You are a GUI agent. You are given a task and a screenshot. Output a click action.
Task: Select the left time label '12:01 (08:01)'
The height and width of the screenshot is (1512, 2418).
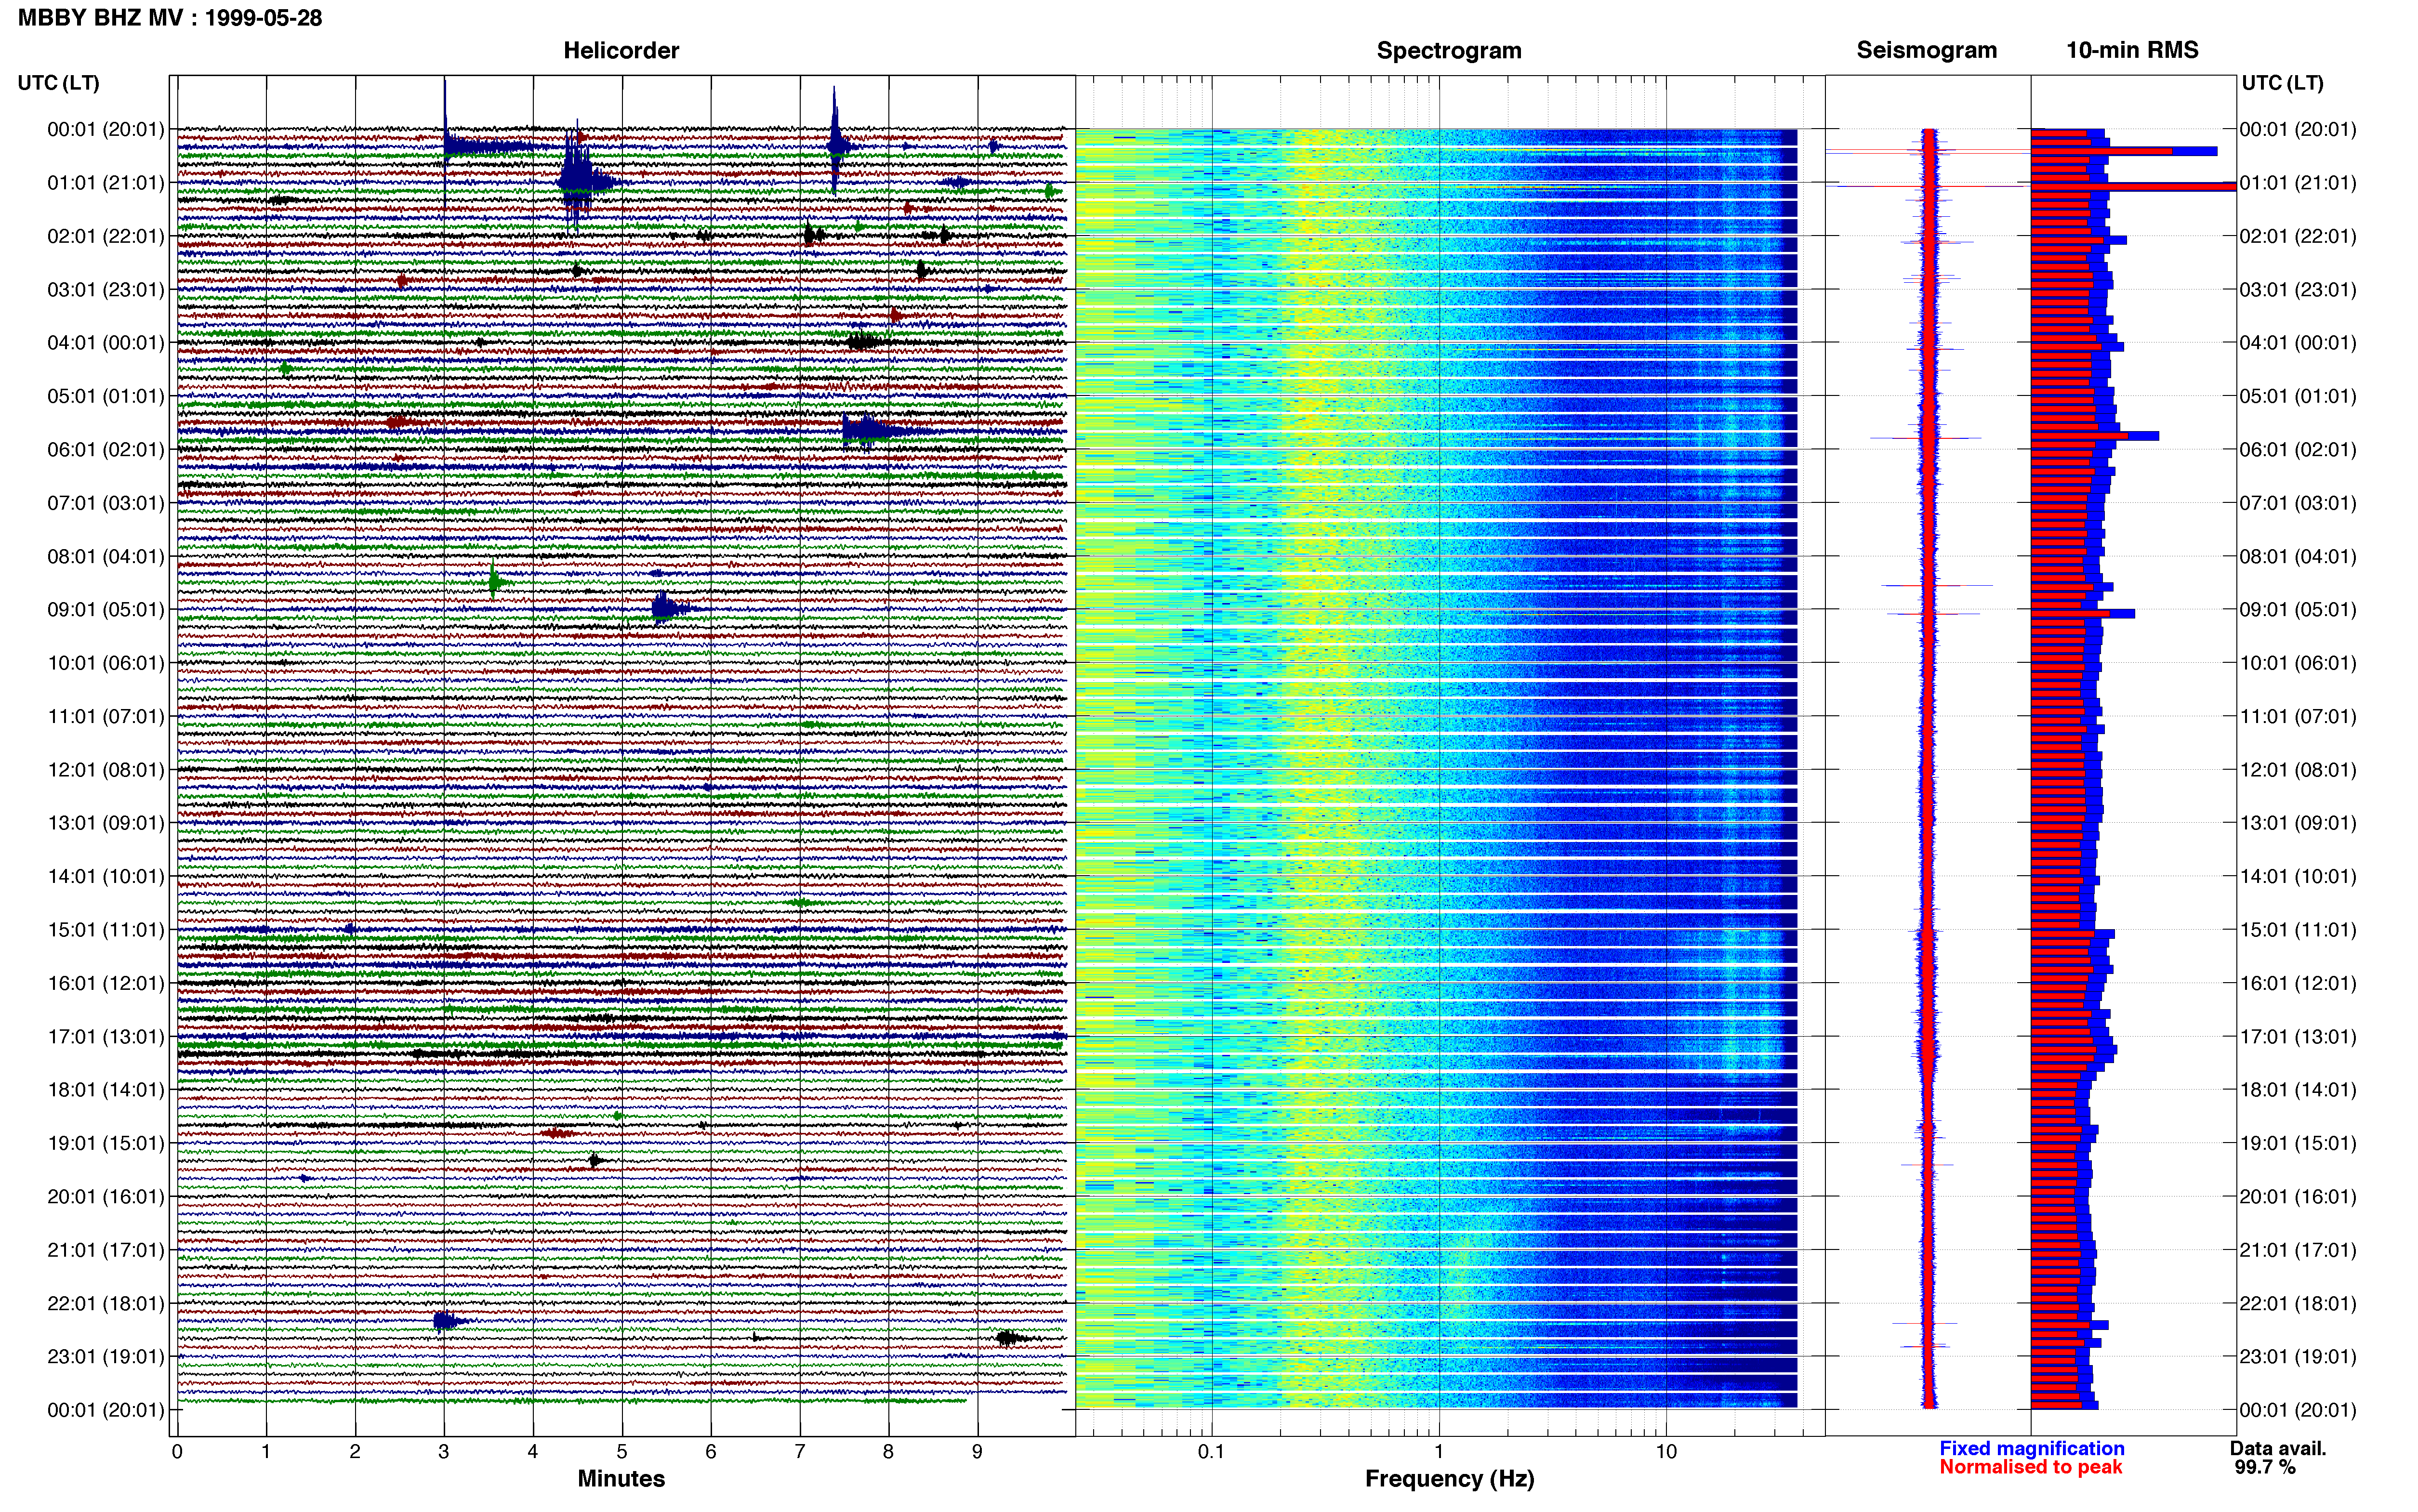pos(105,770)
